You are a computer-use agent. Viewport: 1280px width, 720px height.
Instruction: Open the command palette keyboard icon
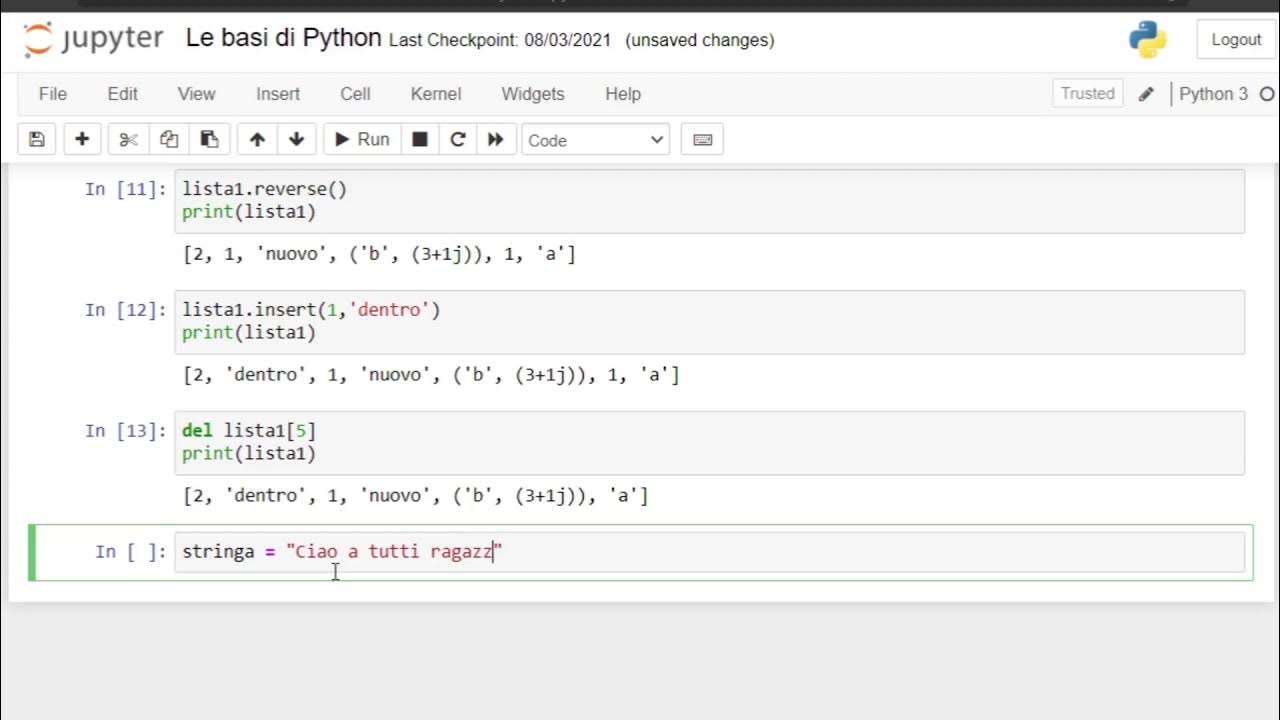[x=702, y=140]
